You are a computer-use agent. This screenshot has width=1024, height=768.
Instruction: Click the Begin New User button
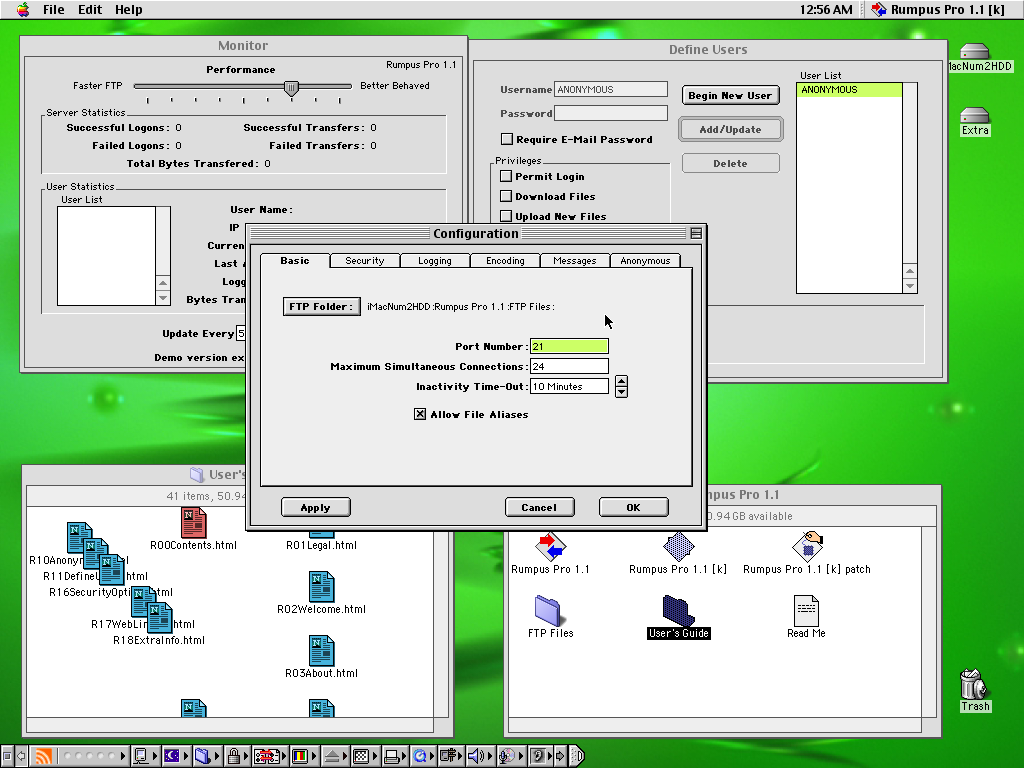click(x=730, y=95)
